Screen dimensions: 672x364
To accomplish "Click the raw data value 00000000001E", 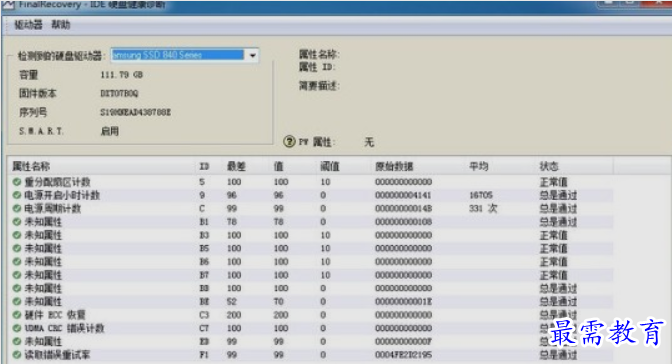I will (403, 301).
